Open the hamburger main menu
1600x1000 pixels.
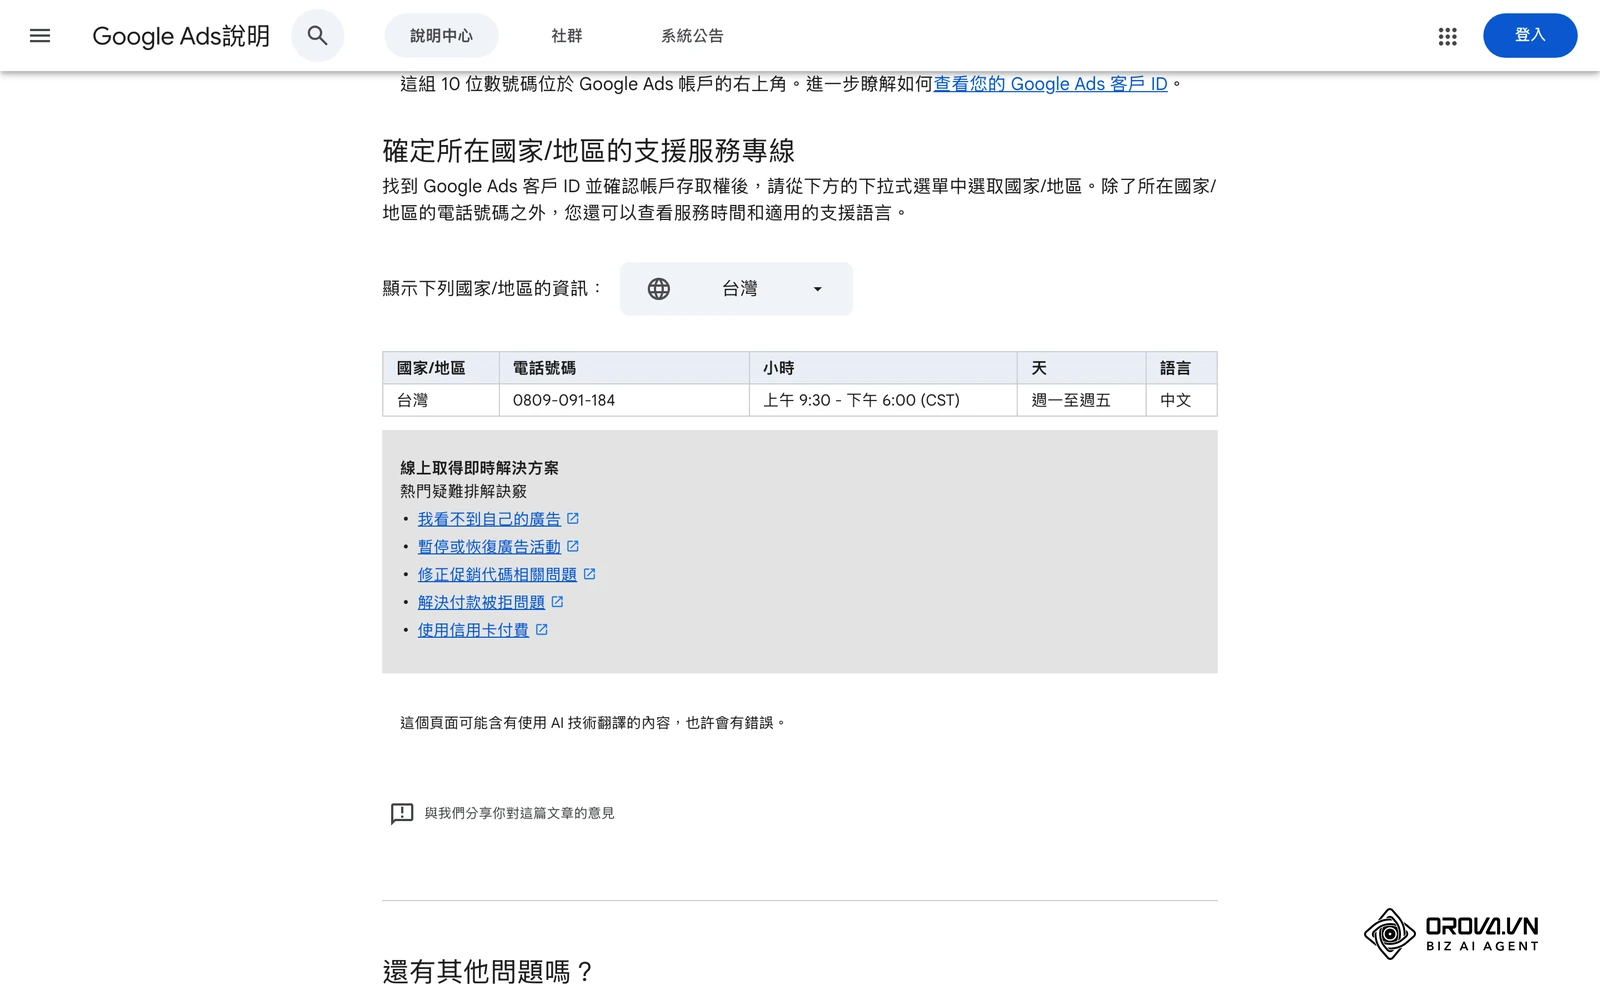point(40,36)
